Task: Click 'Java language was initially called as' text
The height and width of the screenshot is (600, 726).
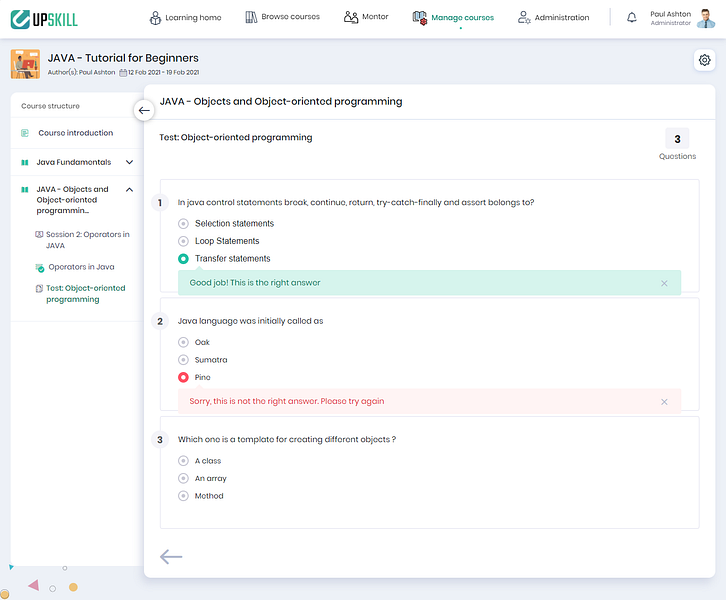Action: pyautogui.click(x=250, y=321)
